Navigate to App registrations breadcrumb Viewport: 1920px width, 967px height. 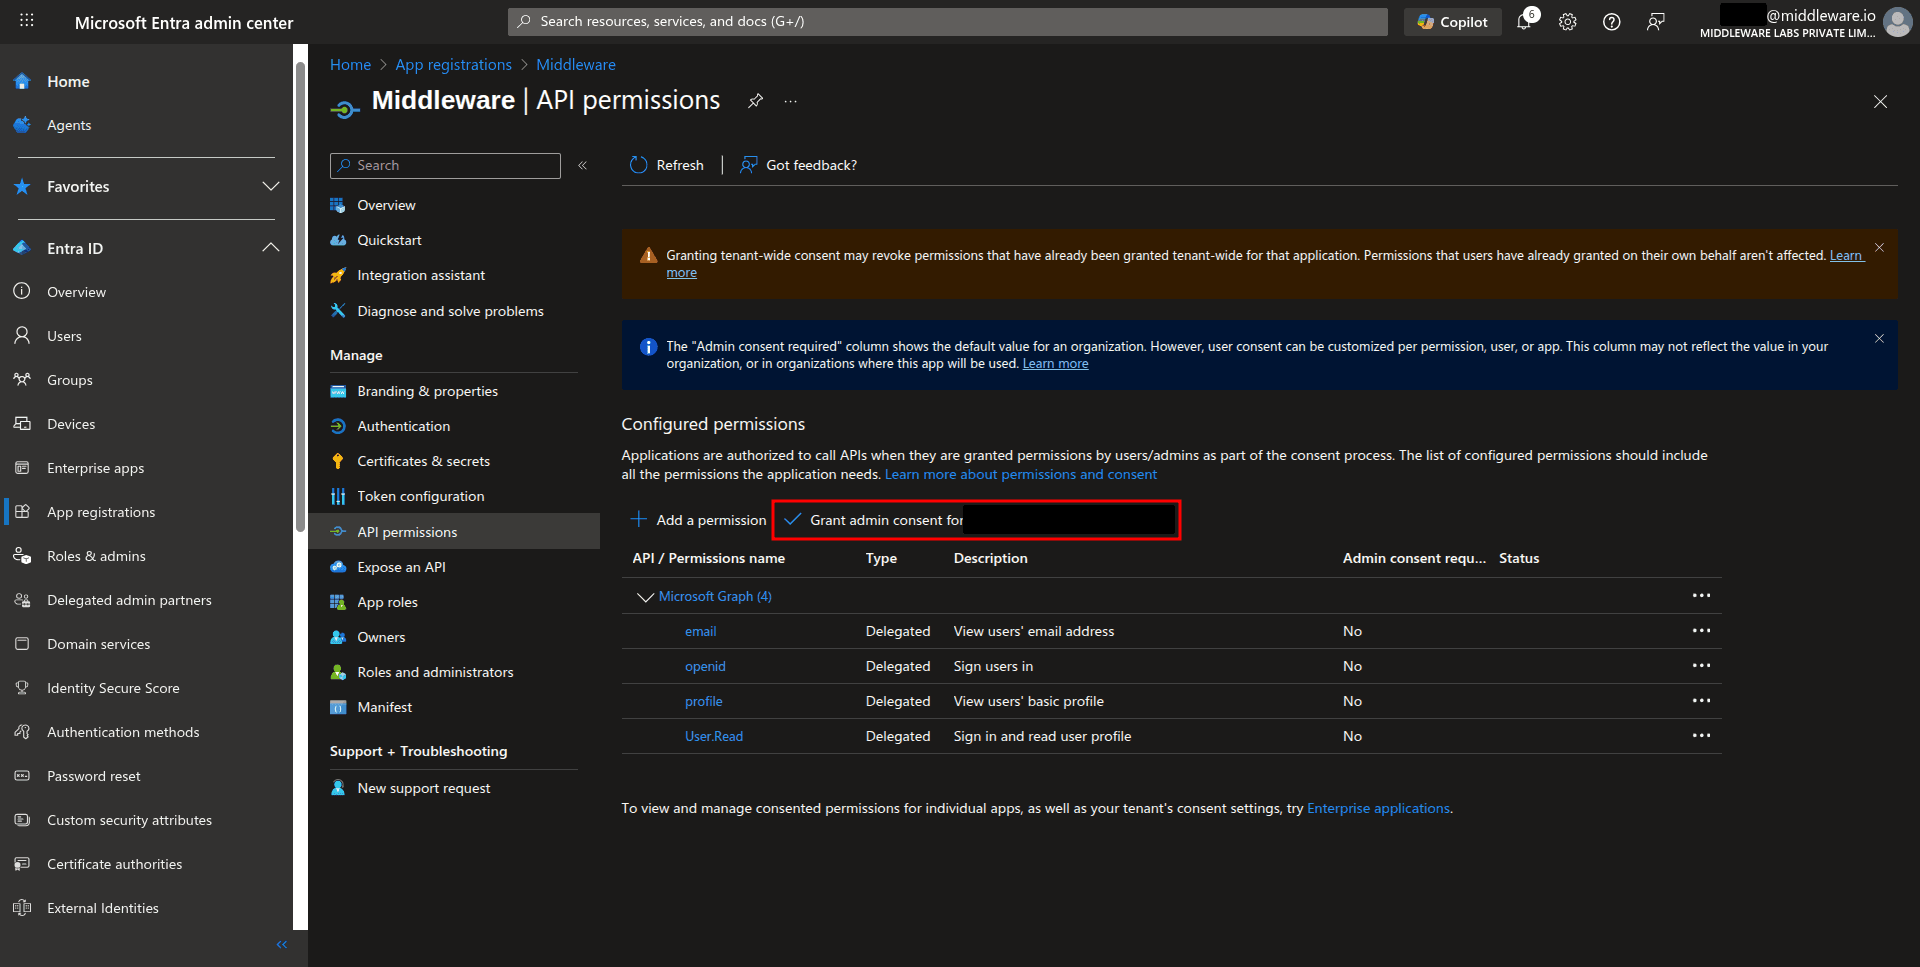pyautogui.click(x=453, y=64)
